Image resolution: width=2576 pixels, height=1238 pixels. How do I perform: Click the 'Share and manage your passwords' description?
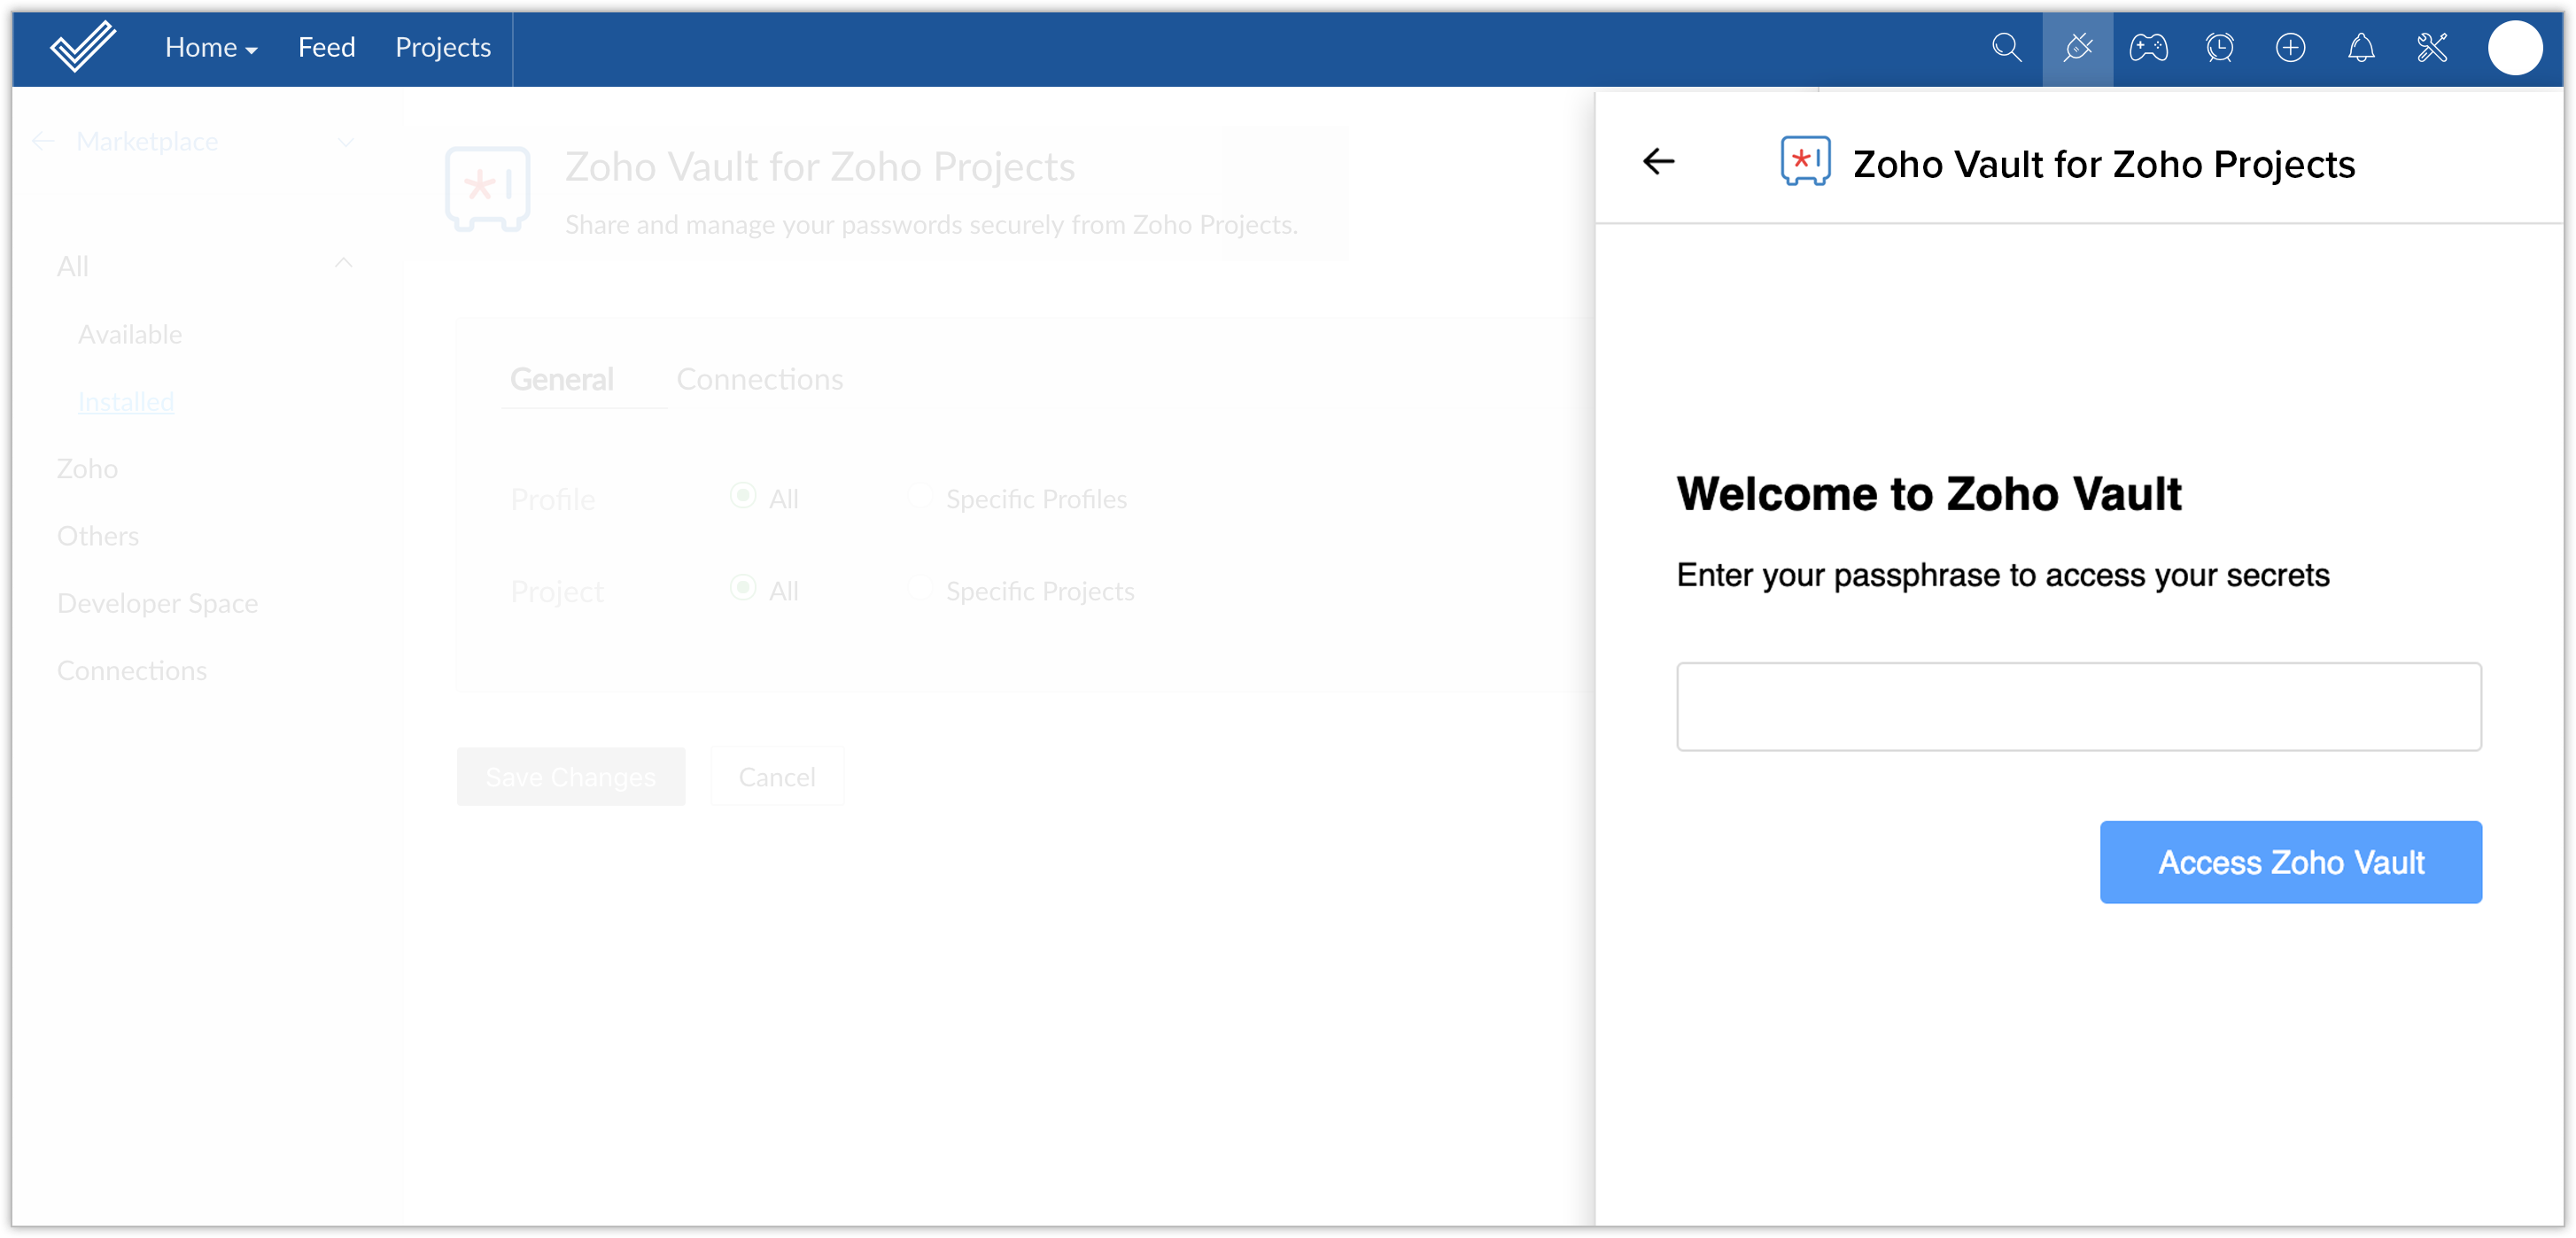[x=931, y=224]
